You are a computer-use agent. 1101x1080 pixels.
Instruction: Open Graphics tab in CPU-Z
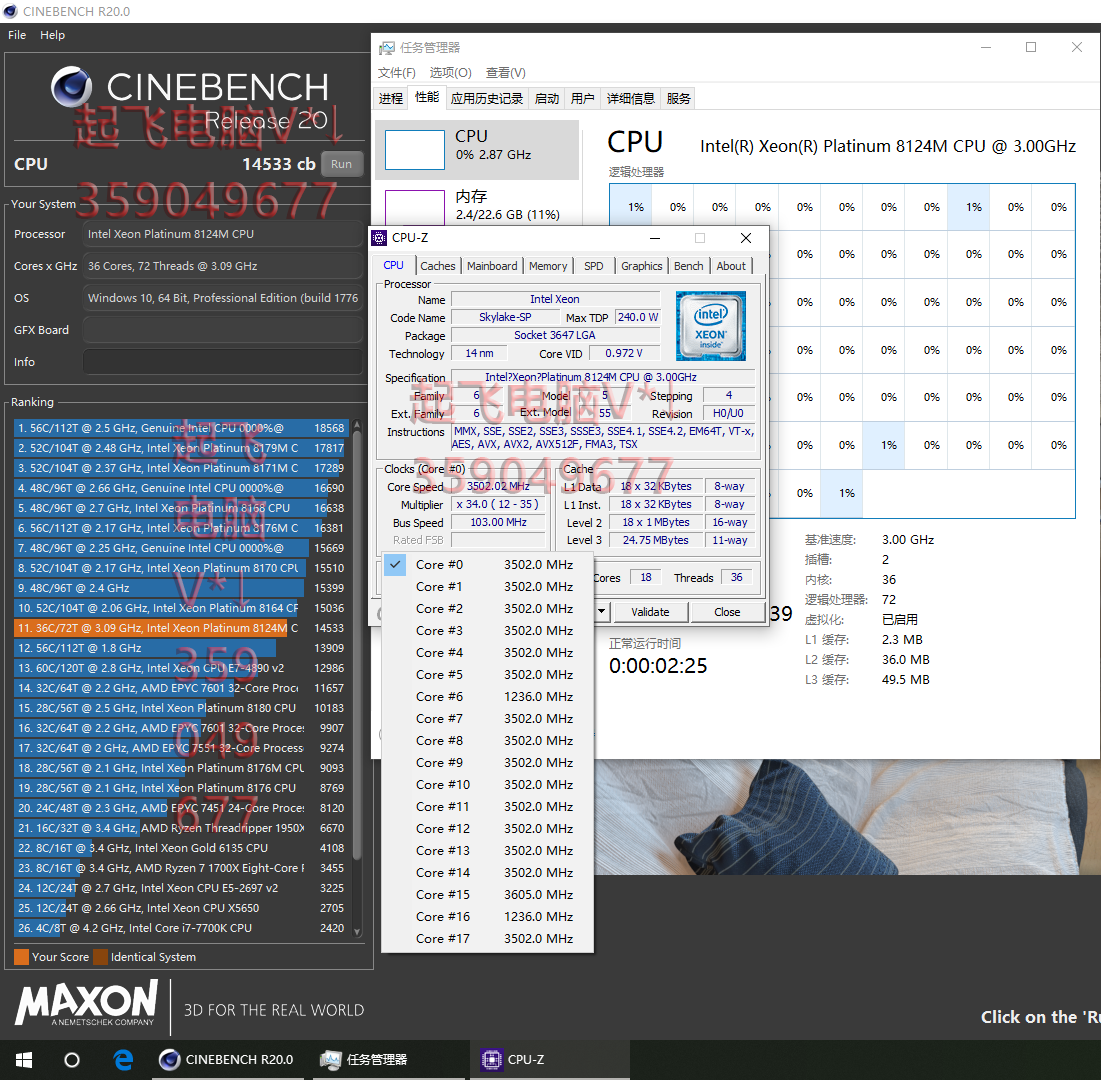(641, 266)
